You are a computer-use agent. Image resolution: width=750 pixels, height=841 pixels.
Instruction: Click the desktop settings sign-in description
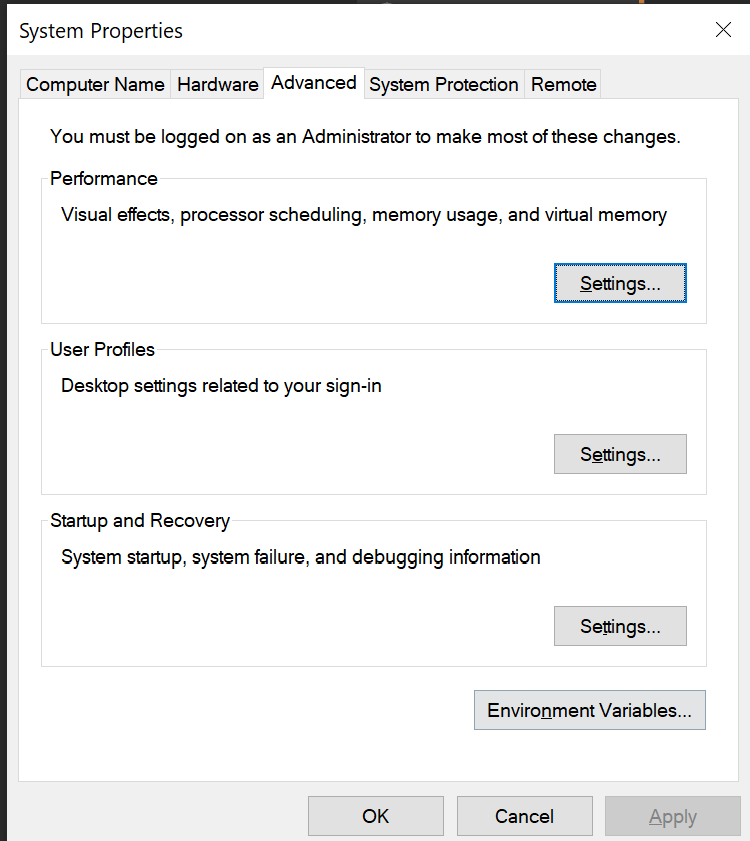tap(221, 385)
